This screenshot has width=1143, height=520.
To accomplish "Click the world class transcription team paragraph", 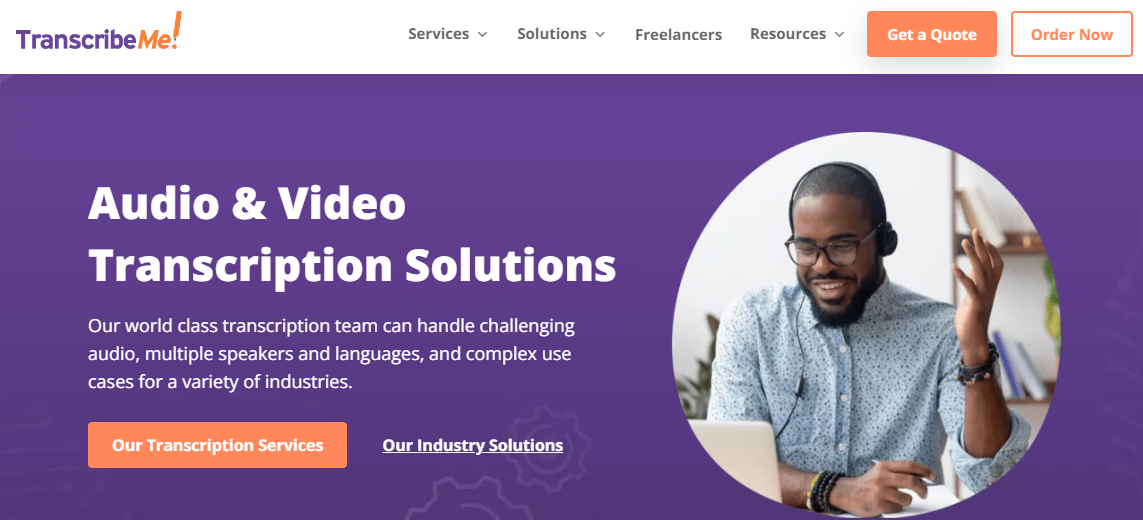I will tap(332, 354).
